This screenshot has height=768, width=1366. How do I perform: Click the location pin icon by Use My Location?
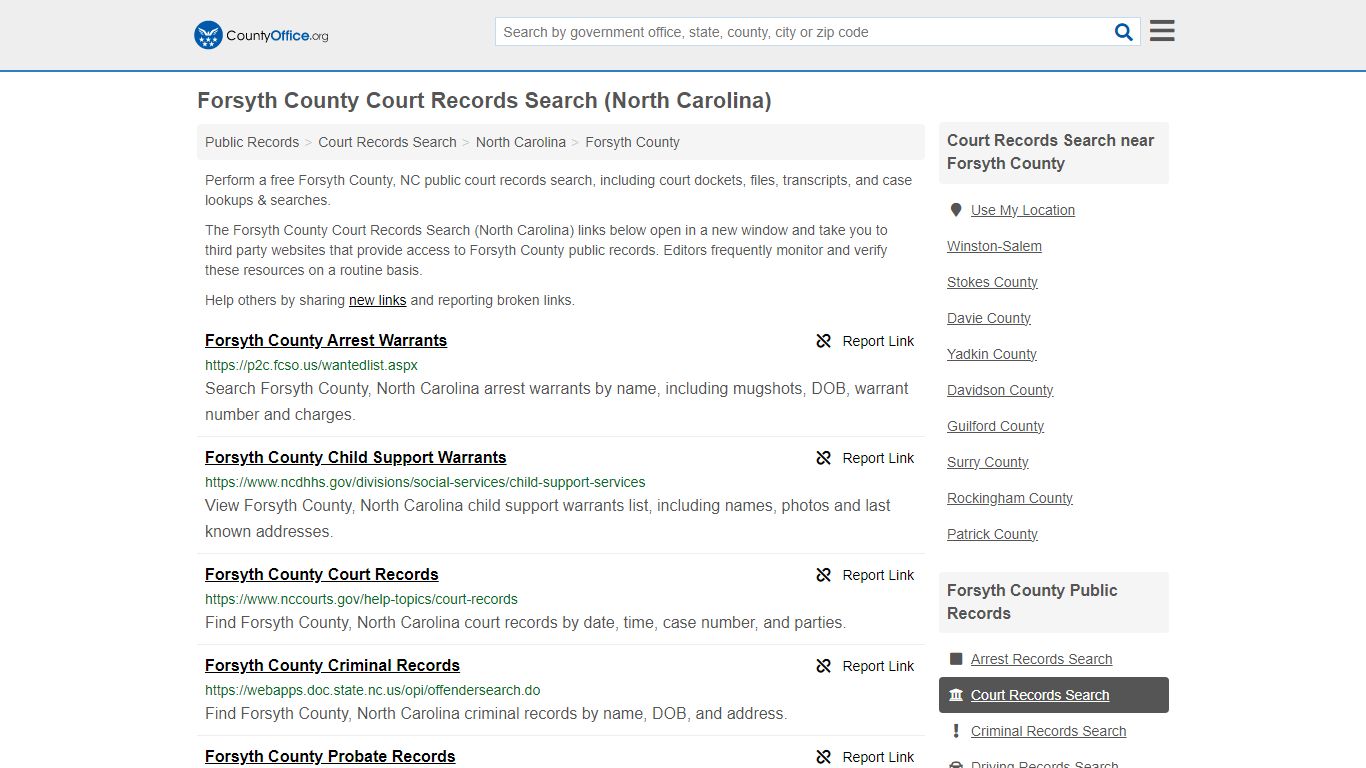956,210
